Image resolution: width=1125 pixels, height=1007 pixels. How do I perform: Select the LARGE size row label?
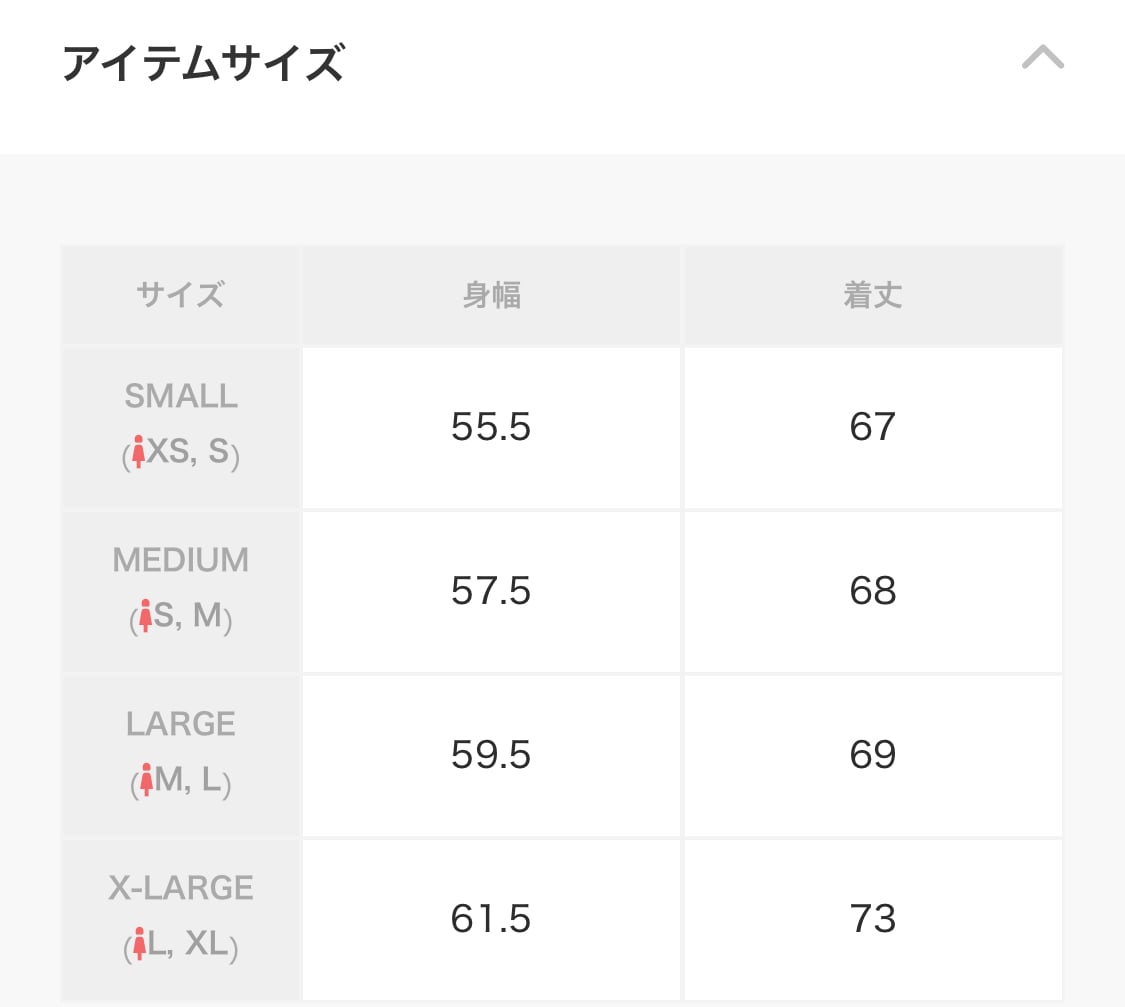point(181,724)
